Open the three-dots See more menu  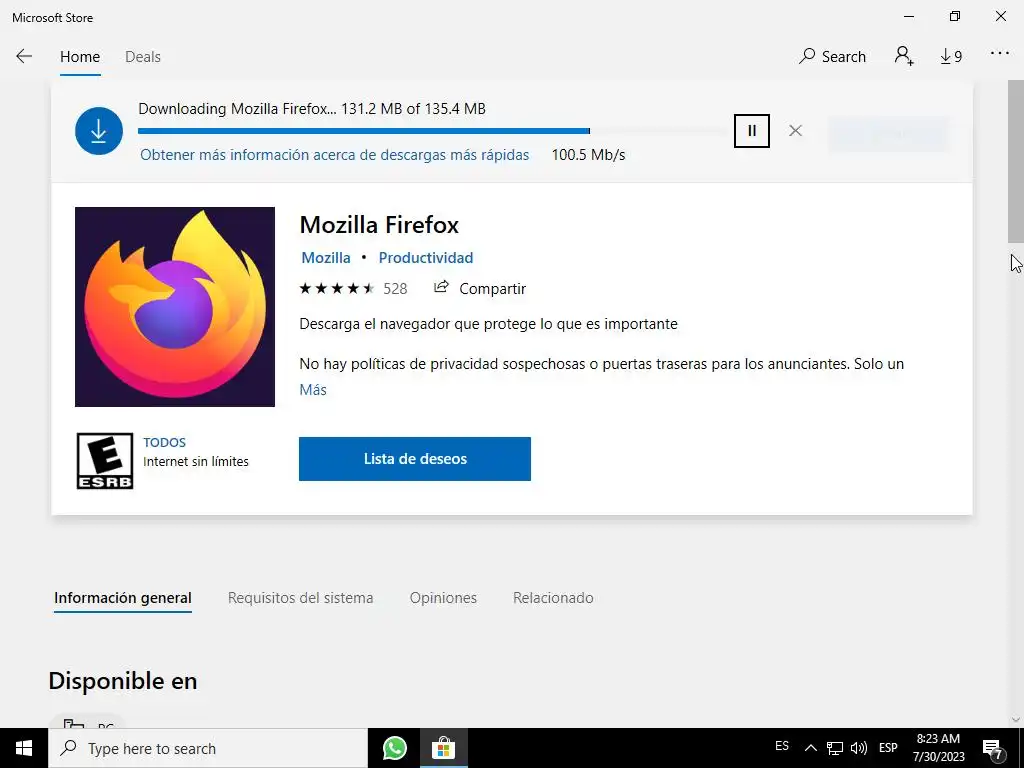point(1000,54)
